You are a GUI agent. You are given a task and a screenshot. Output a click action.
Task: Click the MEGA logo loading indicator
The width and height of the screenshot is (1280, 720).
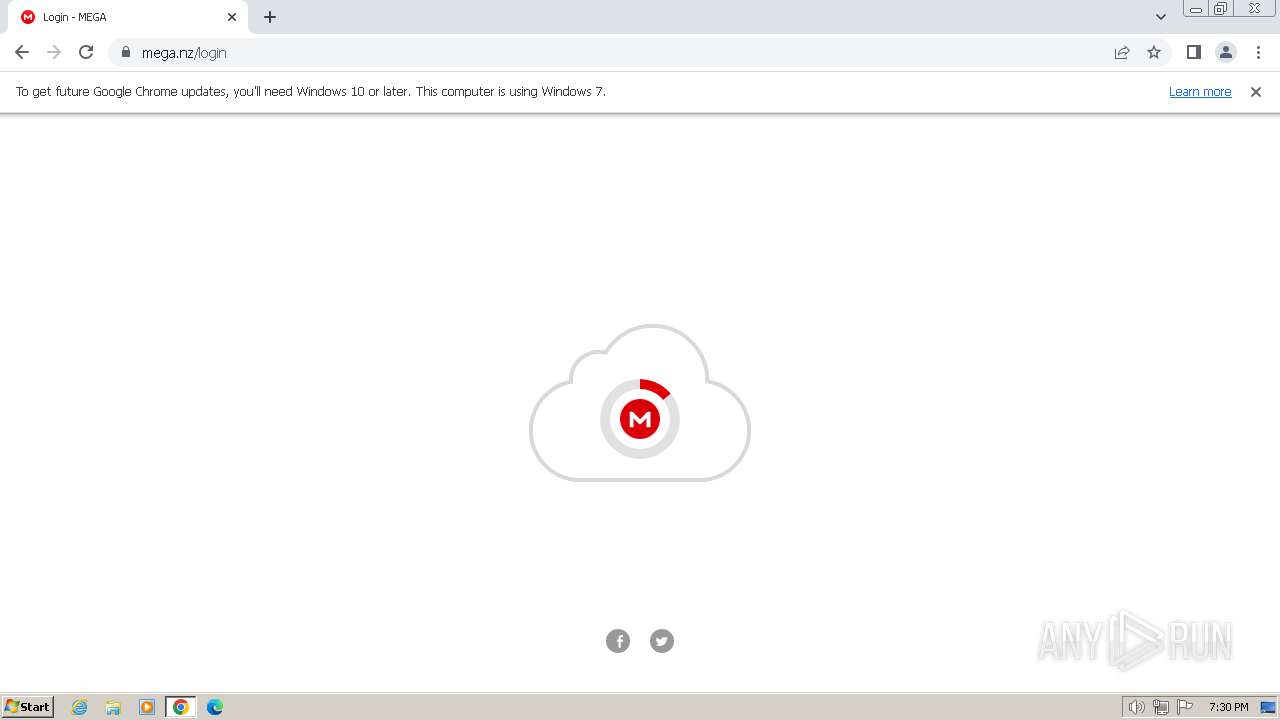640,419
